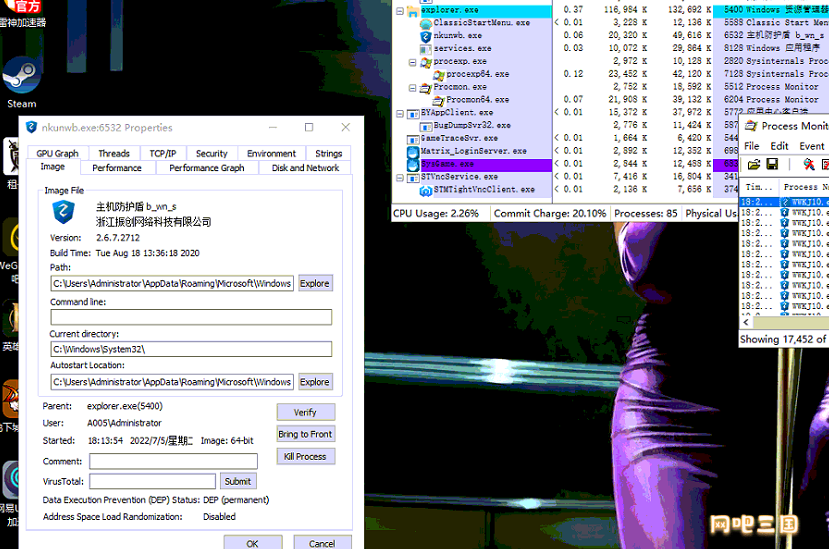The height and width of the screenshot is (549, 829).
Task: Click the folder icon beside explorer.exe
Action: pyautogui.click(x=413, y=11)
